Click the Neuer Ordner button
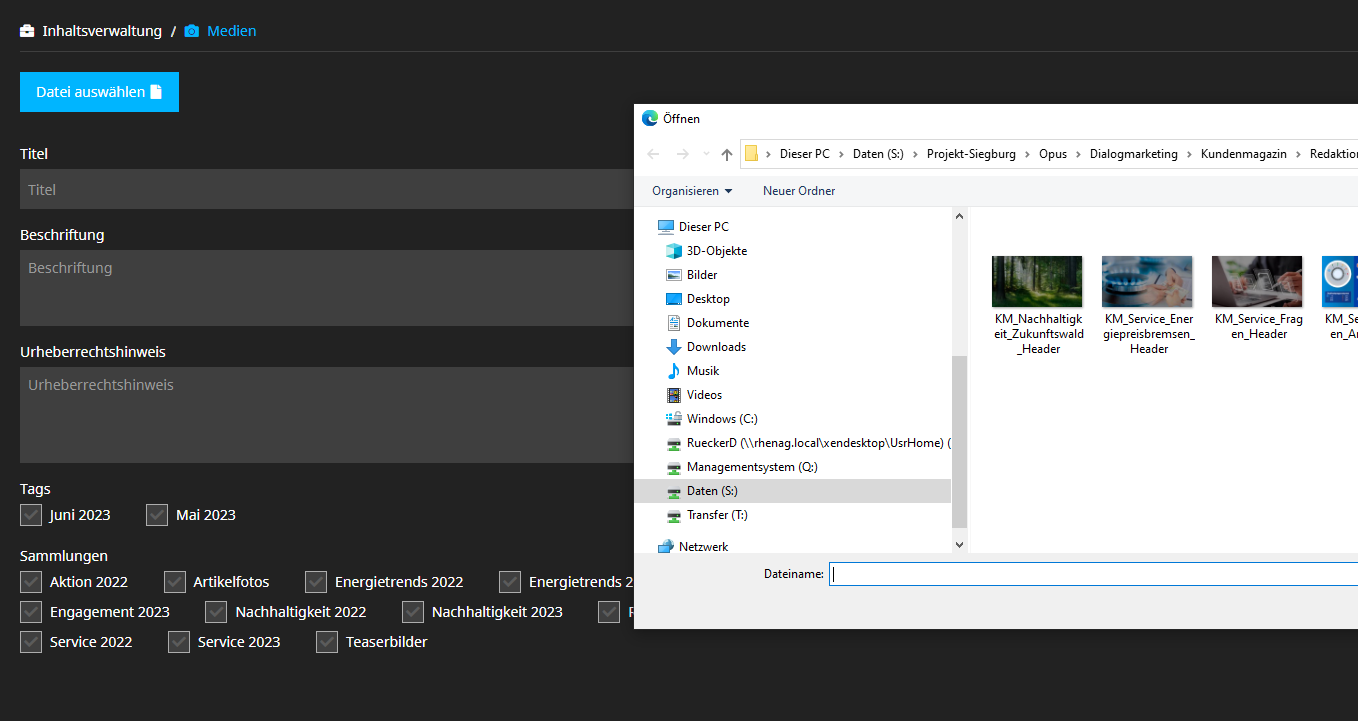This screenshot has width=1358, height=721. [799, 191]
